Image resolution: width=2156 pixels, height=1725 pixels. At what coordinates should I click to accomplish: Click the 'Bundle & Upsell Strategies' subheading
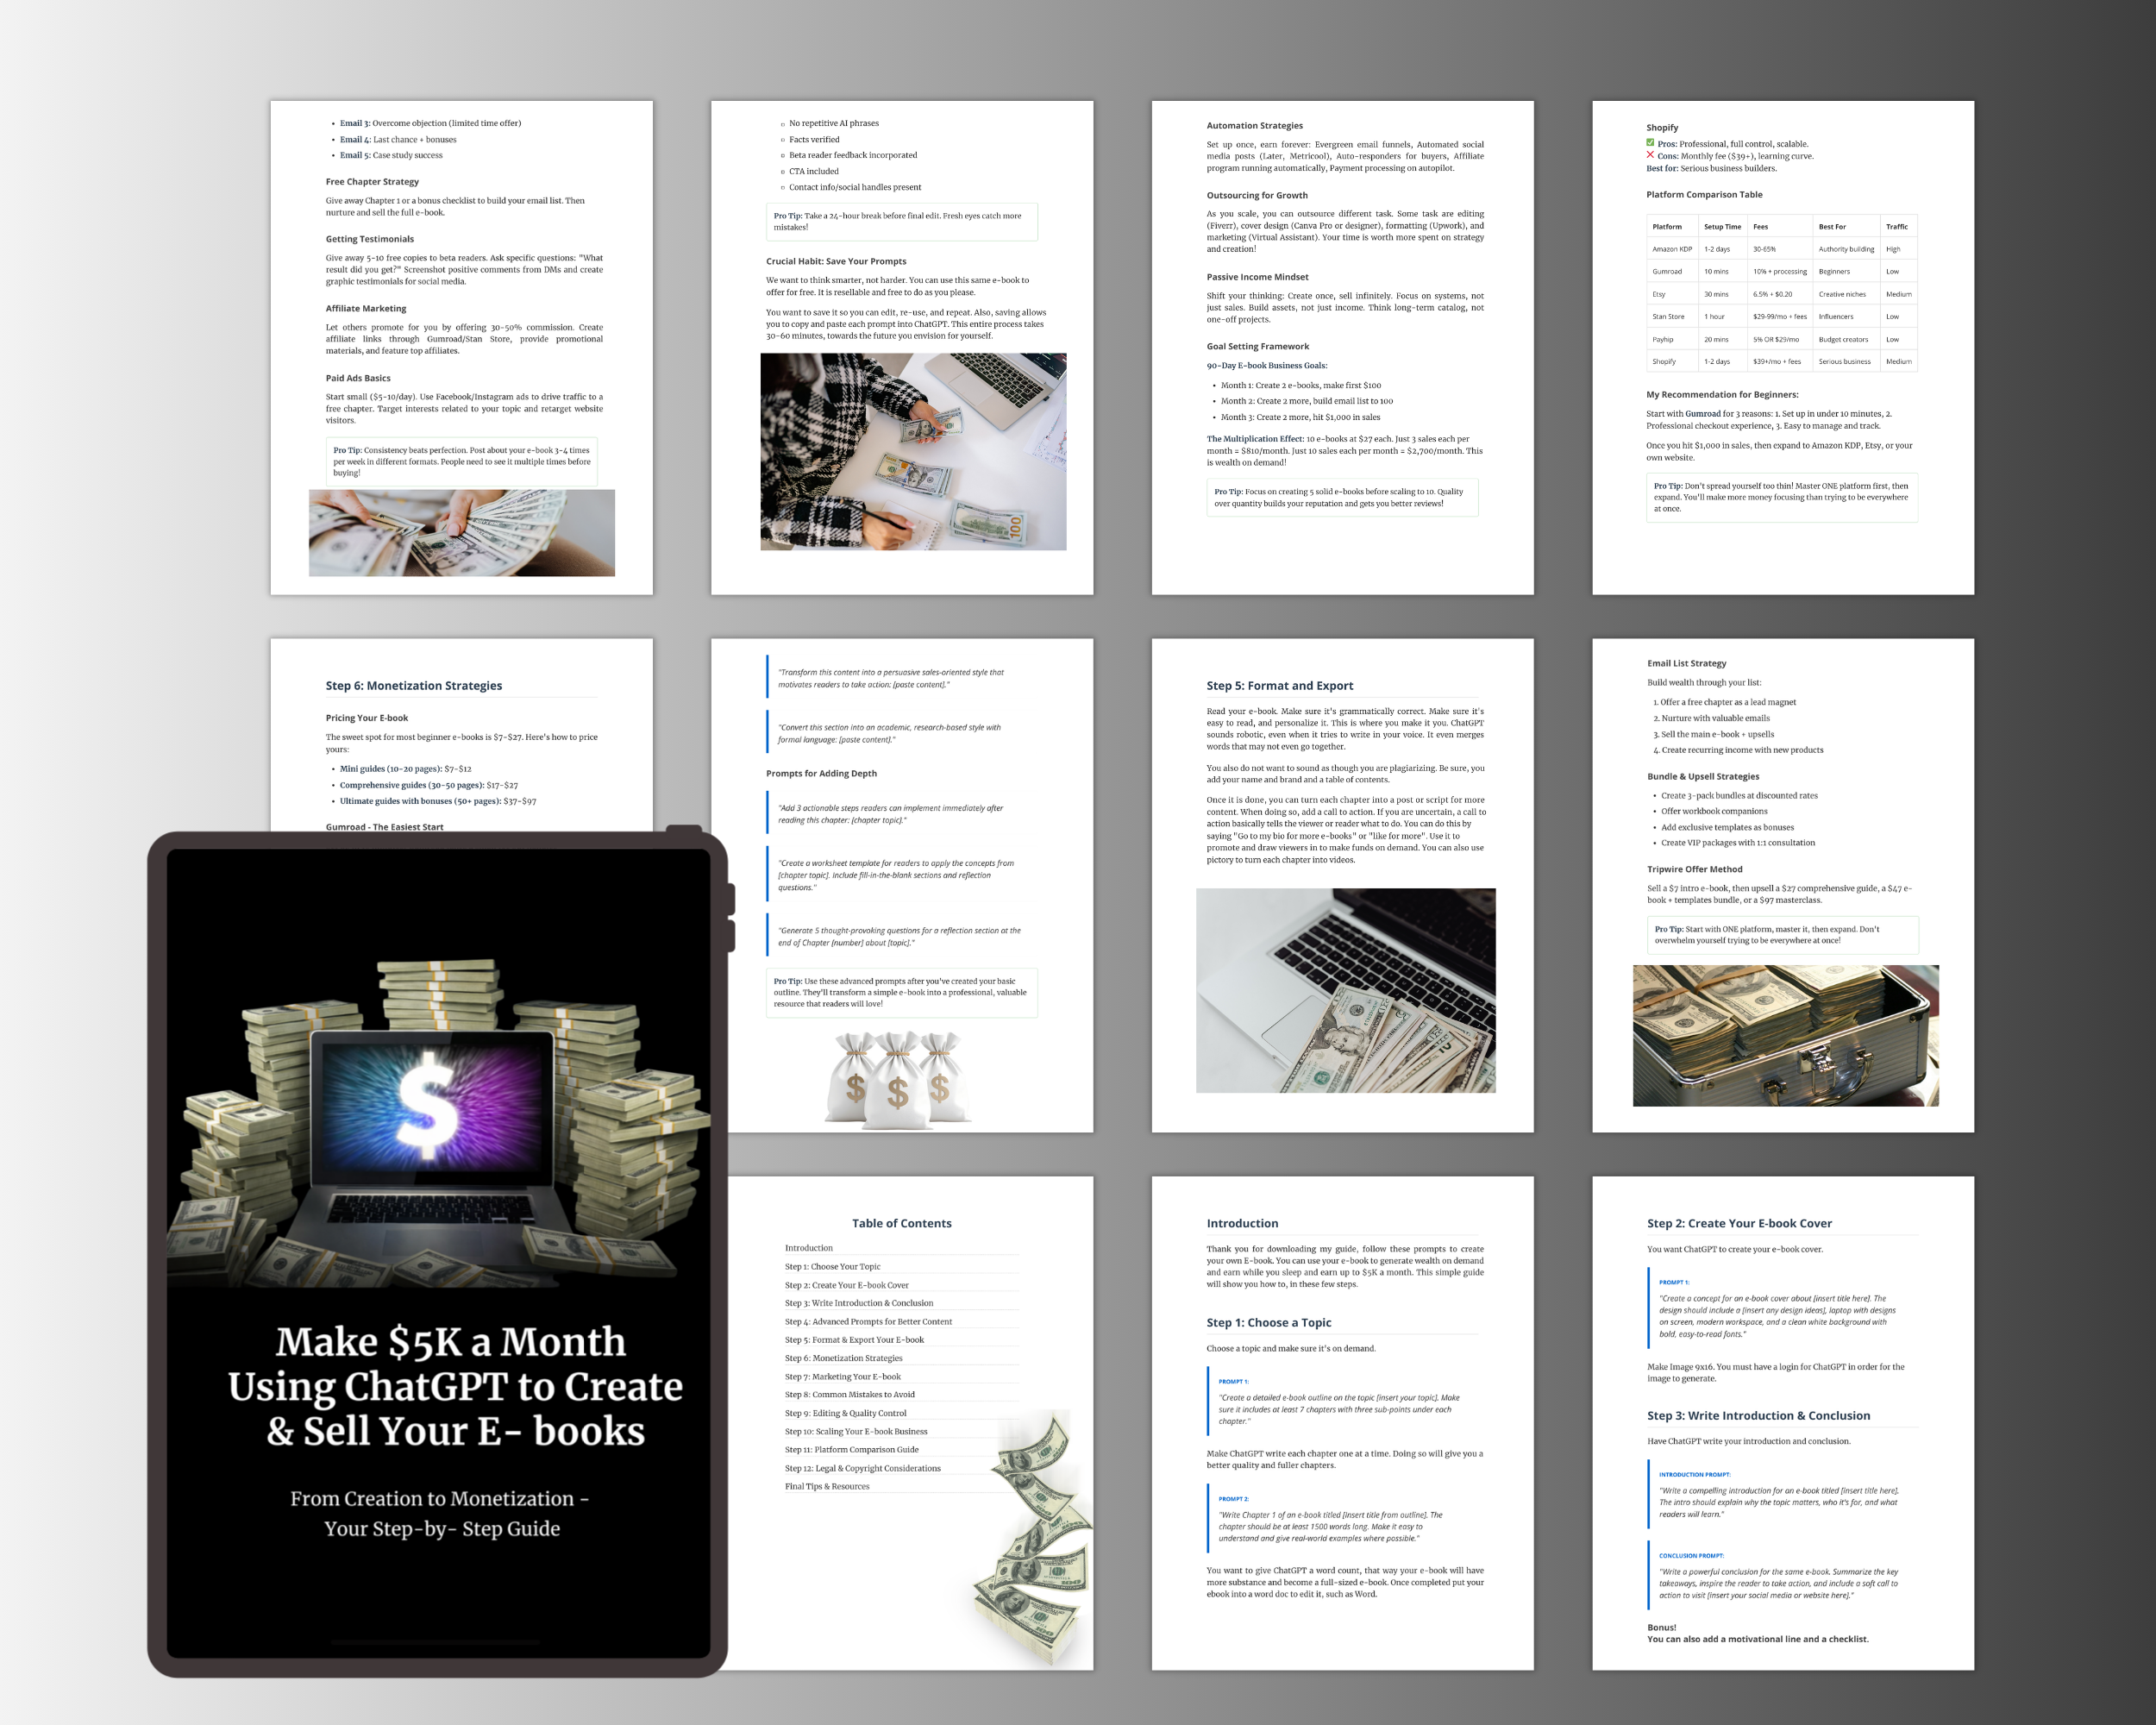point(1703,776)
